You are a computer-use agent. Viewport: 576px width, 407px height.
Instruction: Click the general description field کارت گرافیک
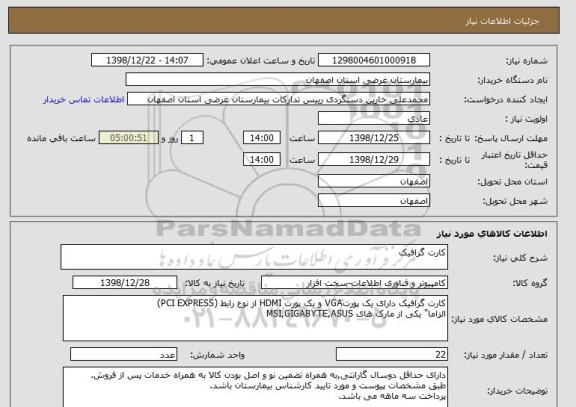(254, 257)
